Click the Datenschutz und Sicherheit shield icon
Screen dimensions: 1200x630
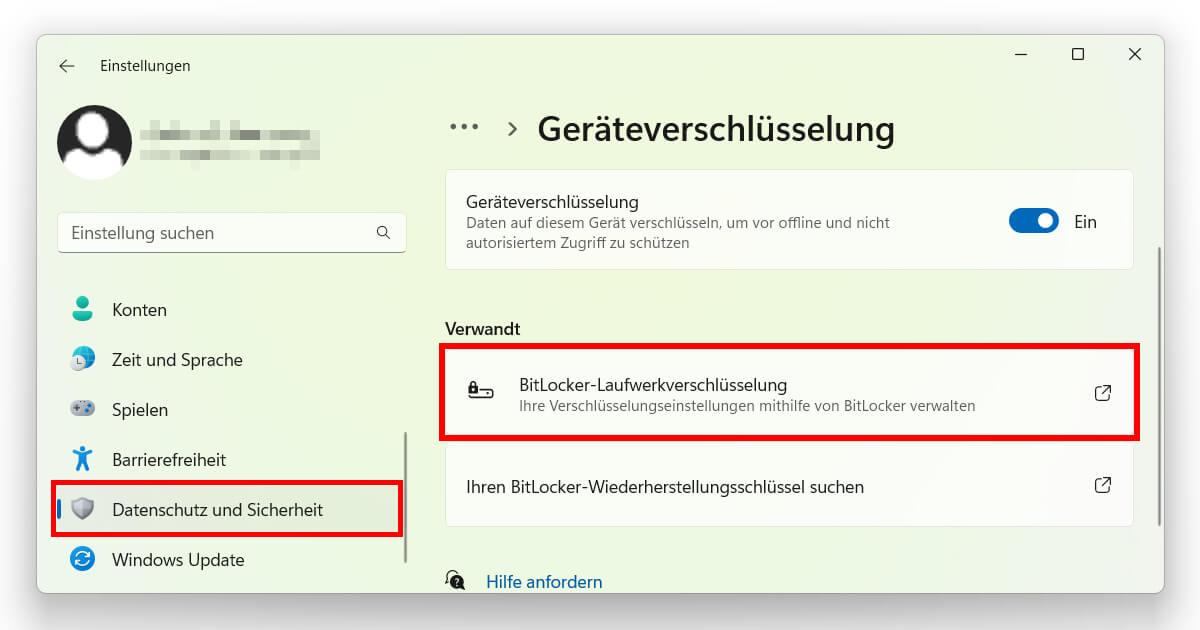81,509
